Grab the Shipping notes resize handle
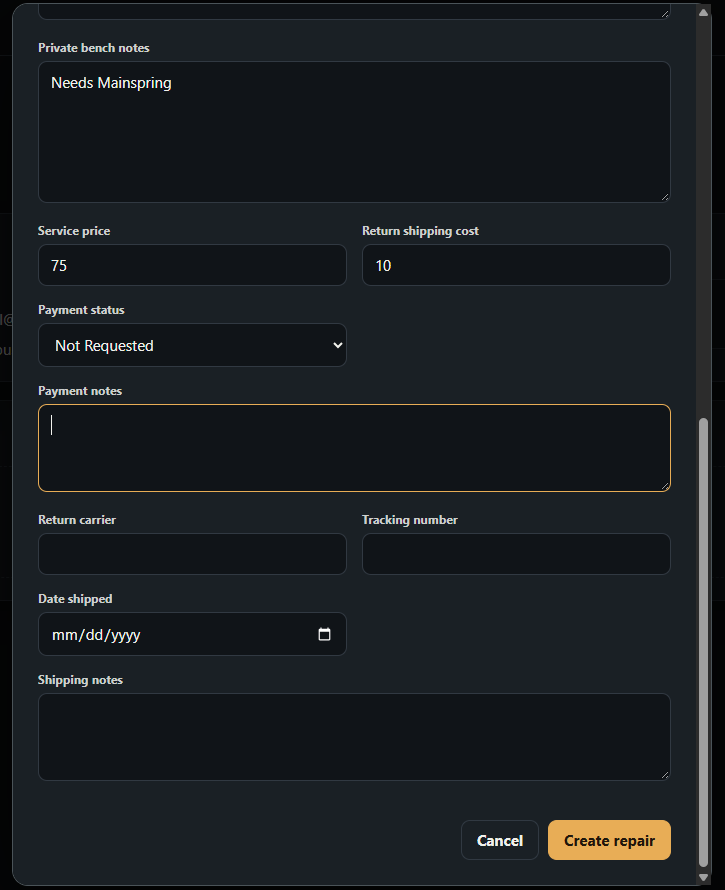 tap(665, 775)
